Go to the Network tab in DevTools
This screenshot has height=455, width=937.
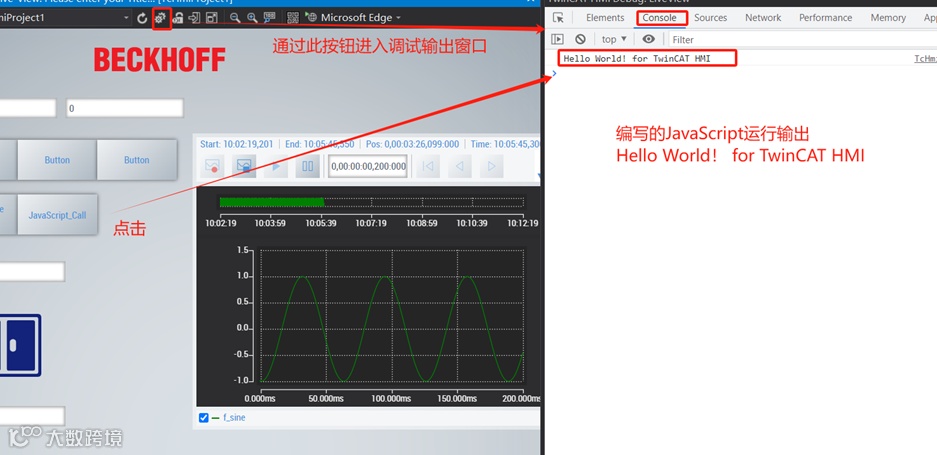[x=763, y=18]
